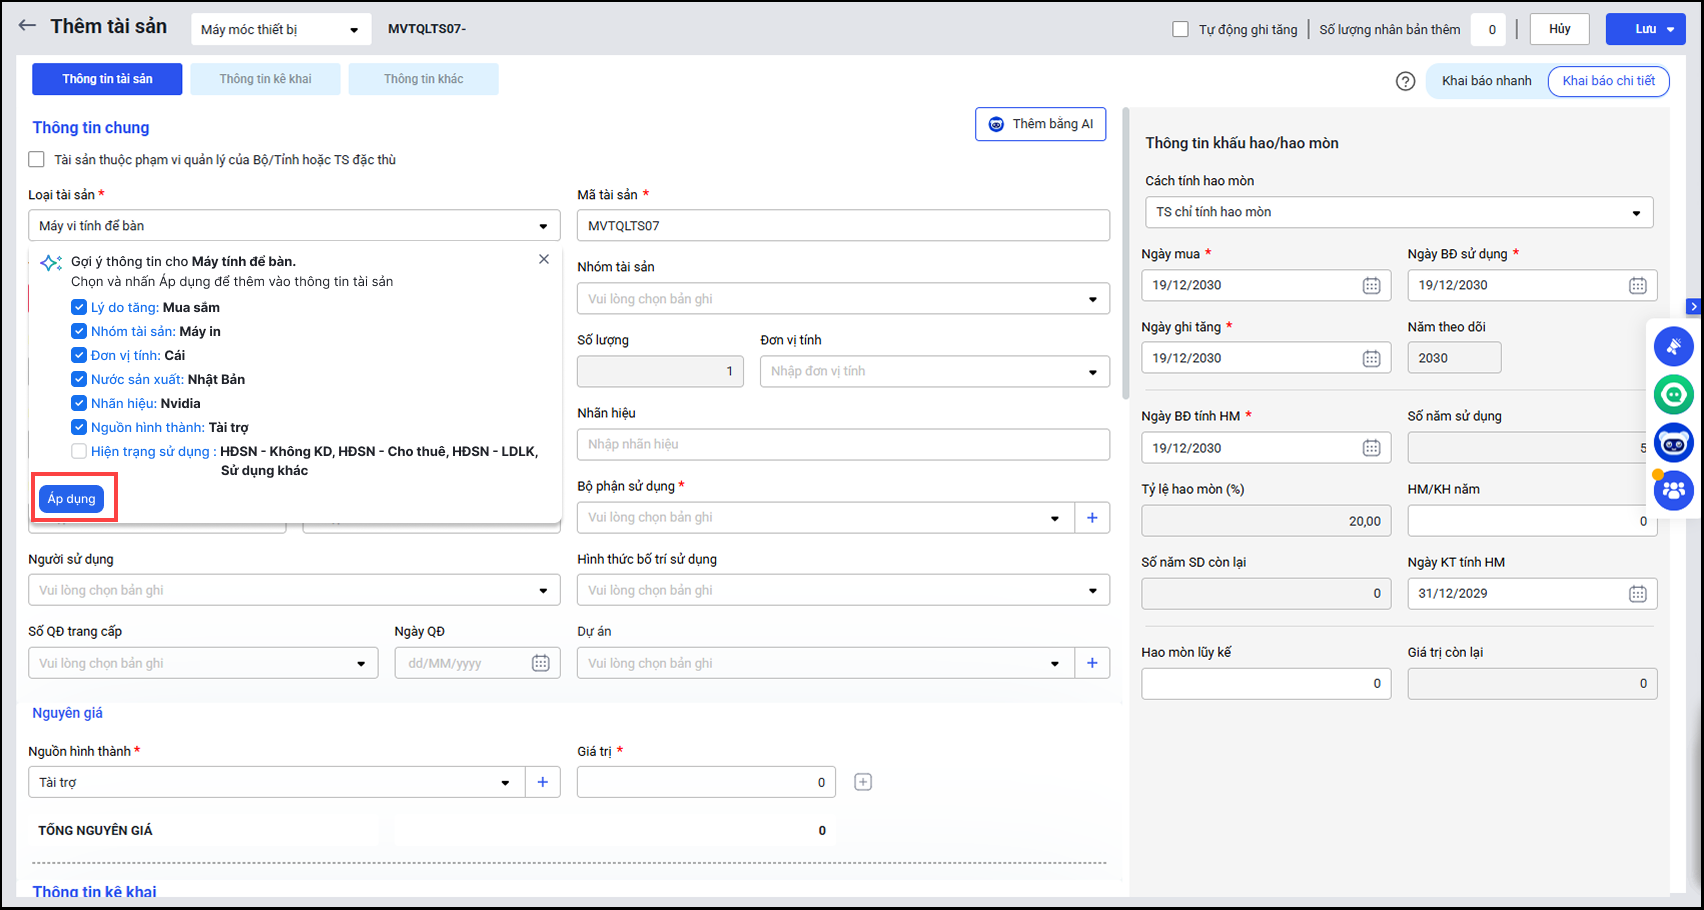Screen dimensions: 1704x910
Task: Open the blue robot chatbot icon
Action: [1673, 442]
